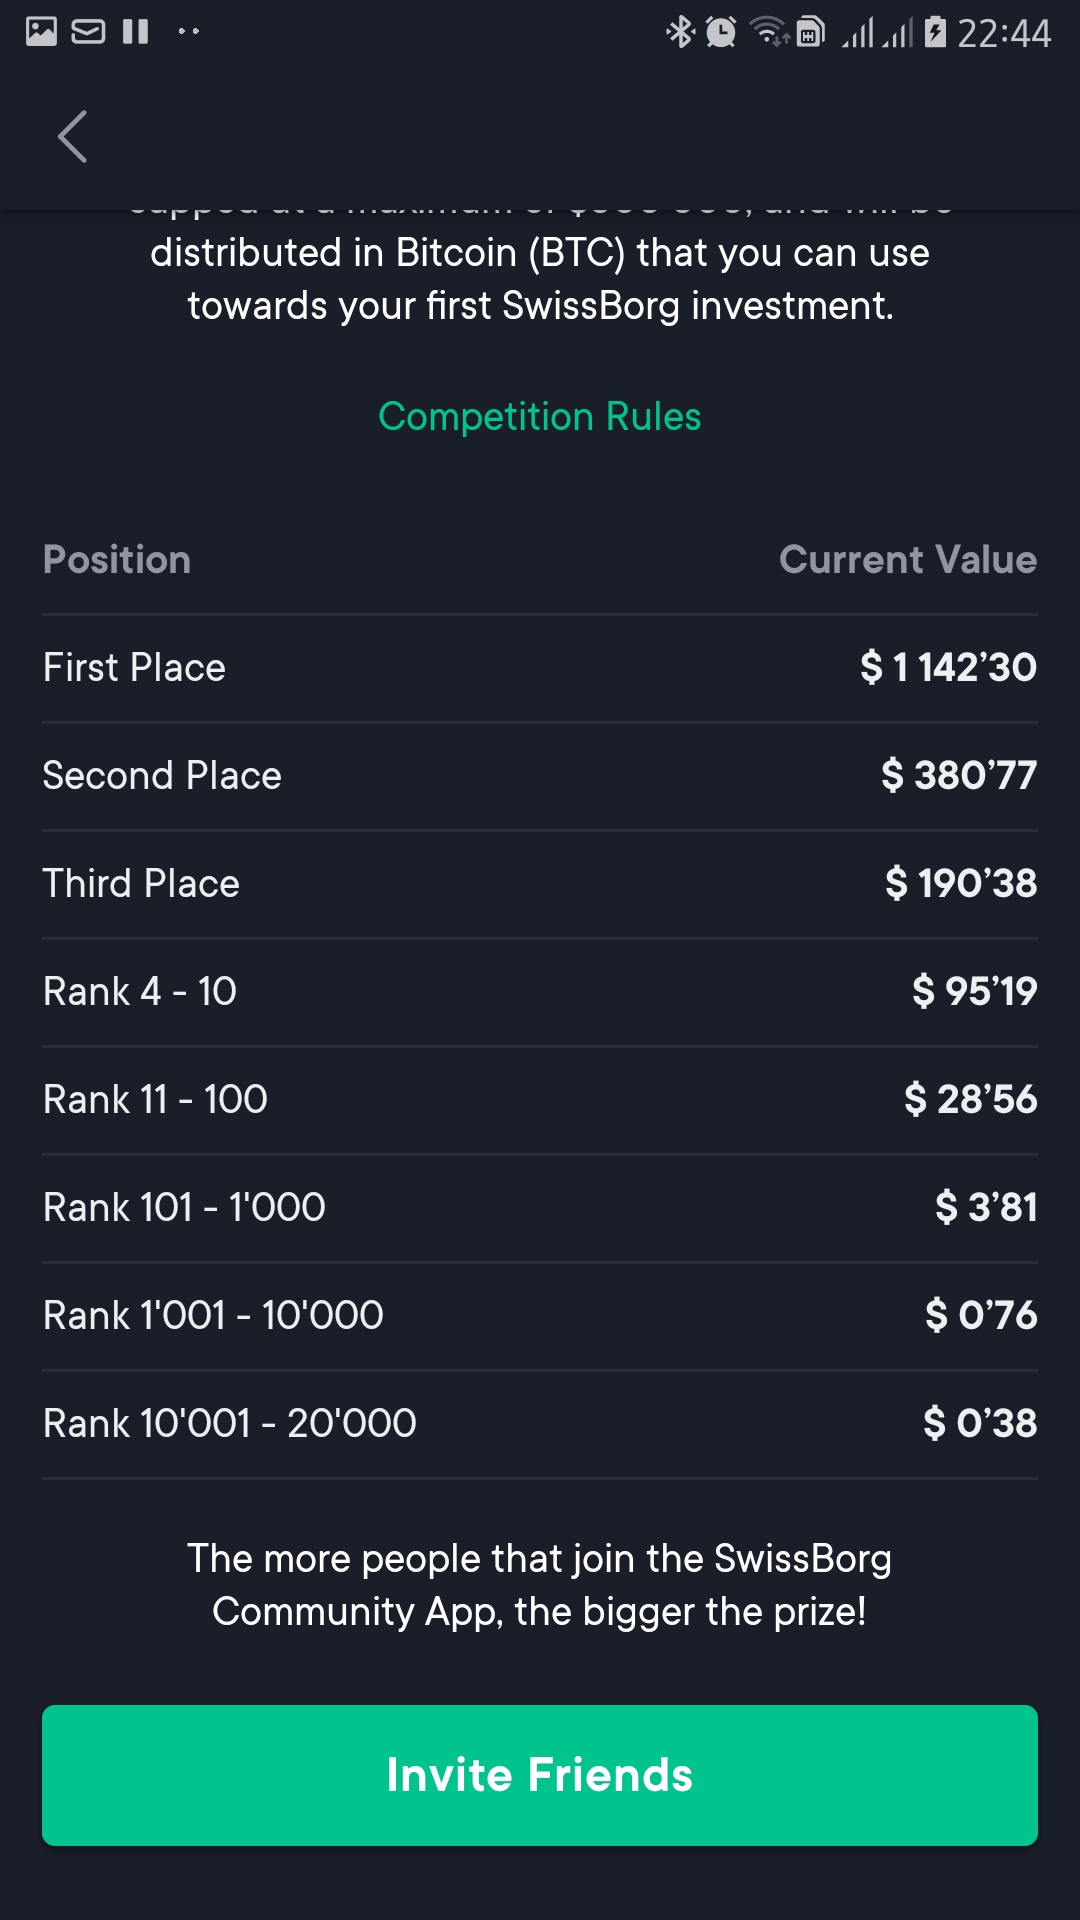Select the Third Place row
The image size is (1080, 1920).
(540, 884)
